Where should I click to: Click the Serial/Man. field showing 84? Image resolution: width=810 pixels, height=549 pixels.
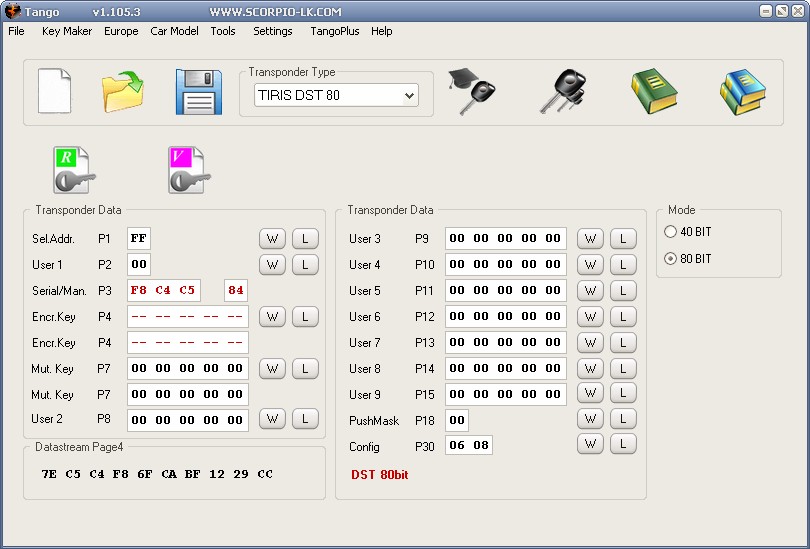236,290
